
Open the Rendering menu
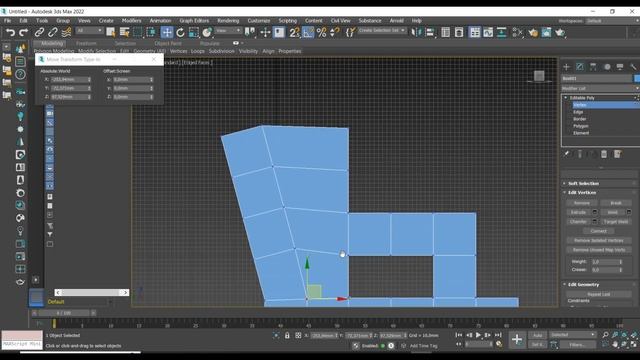(x=228, y=20)
